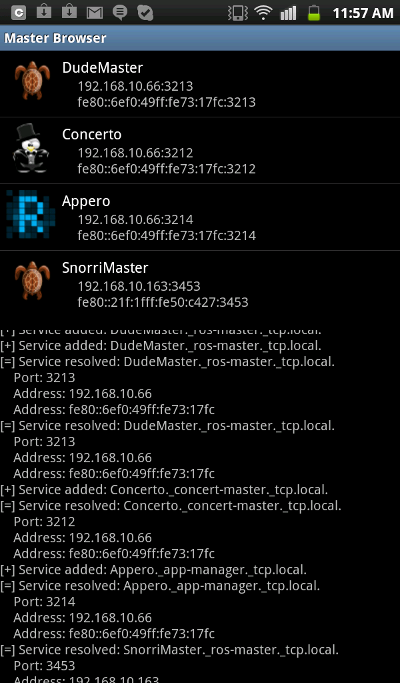Tap the Appero blue R icon
The image size is (400, 683).
pyautogui.click(x=31, y=214)
